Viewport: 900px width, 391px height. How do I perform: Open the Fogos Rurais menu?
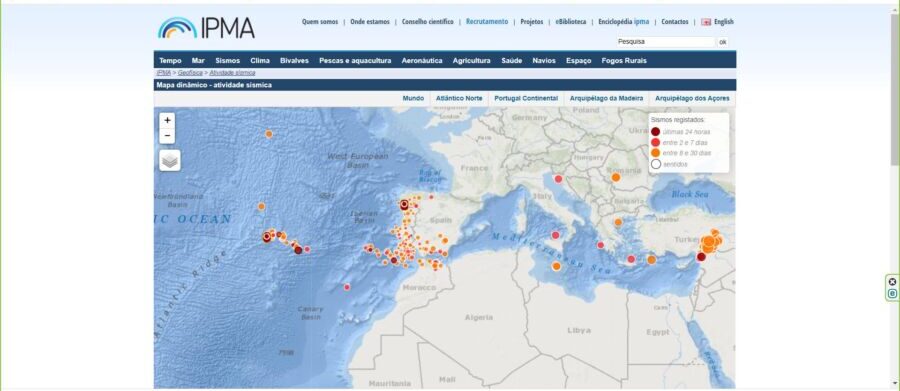624,60
